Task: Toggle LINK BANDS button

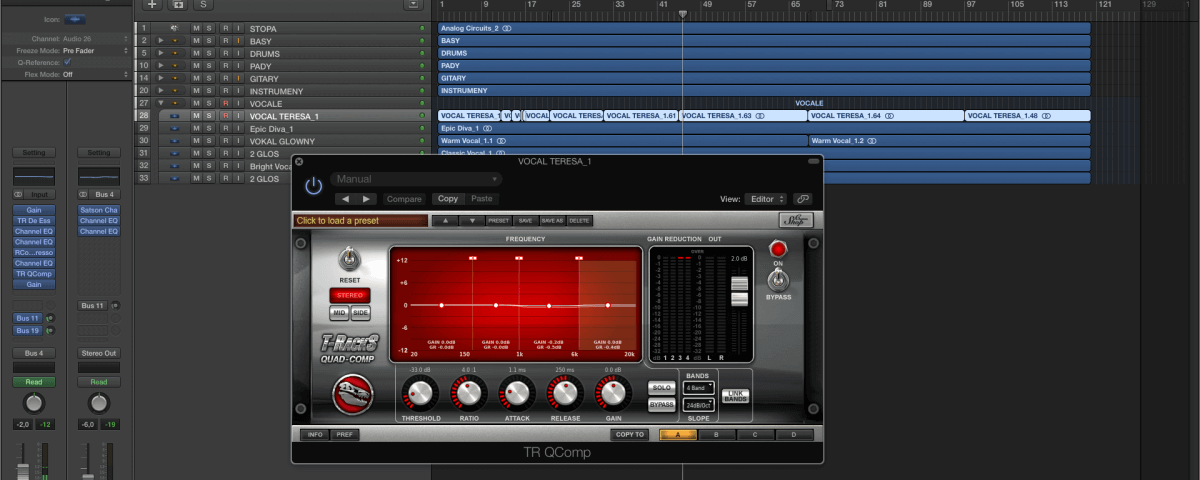Action: coord(735,395)
